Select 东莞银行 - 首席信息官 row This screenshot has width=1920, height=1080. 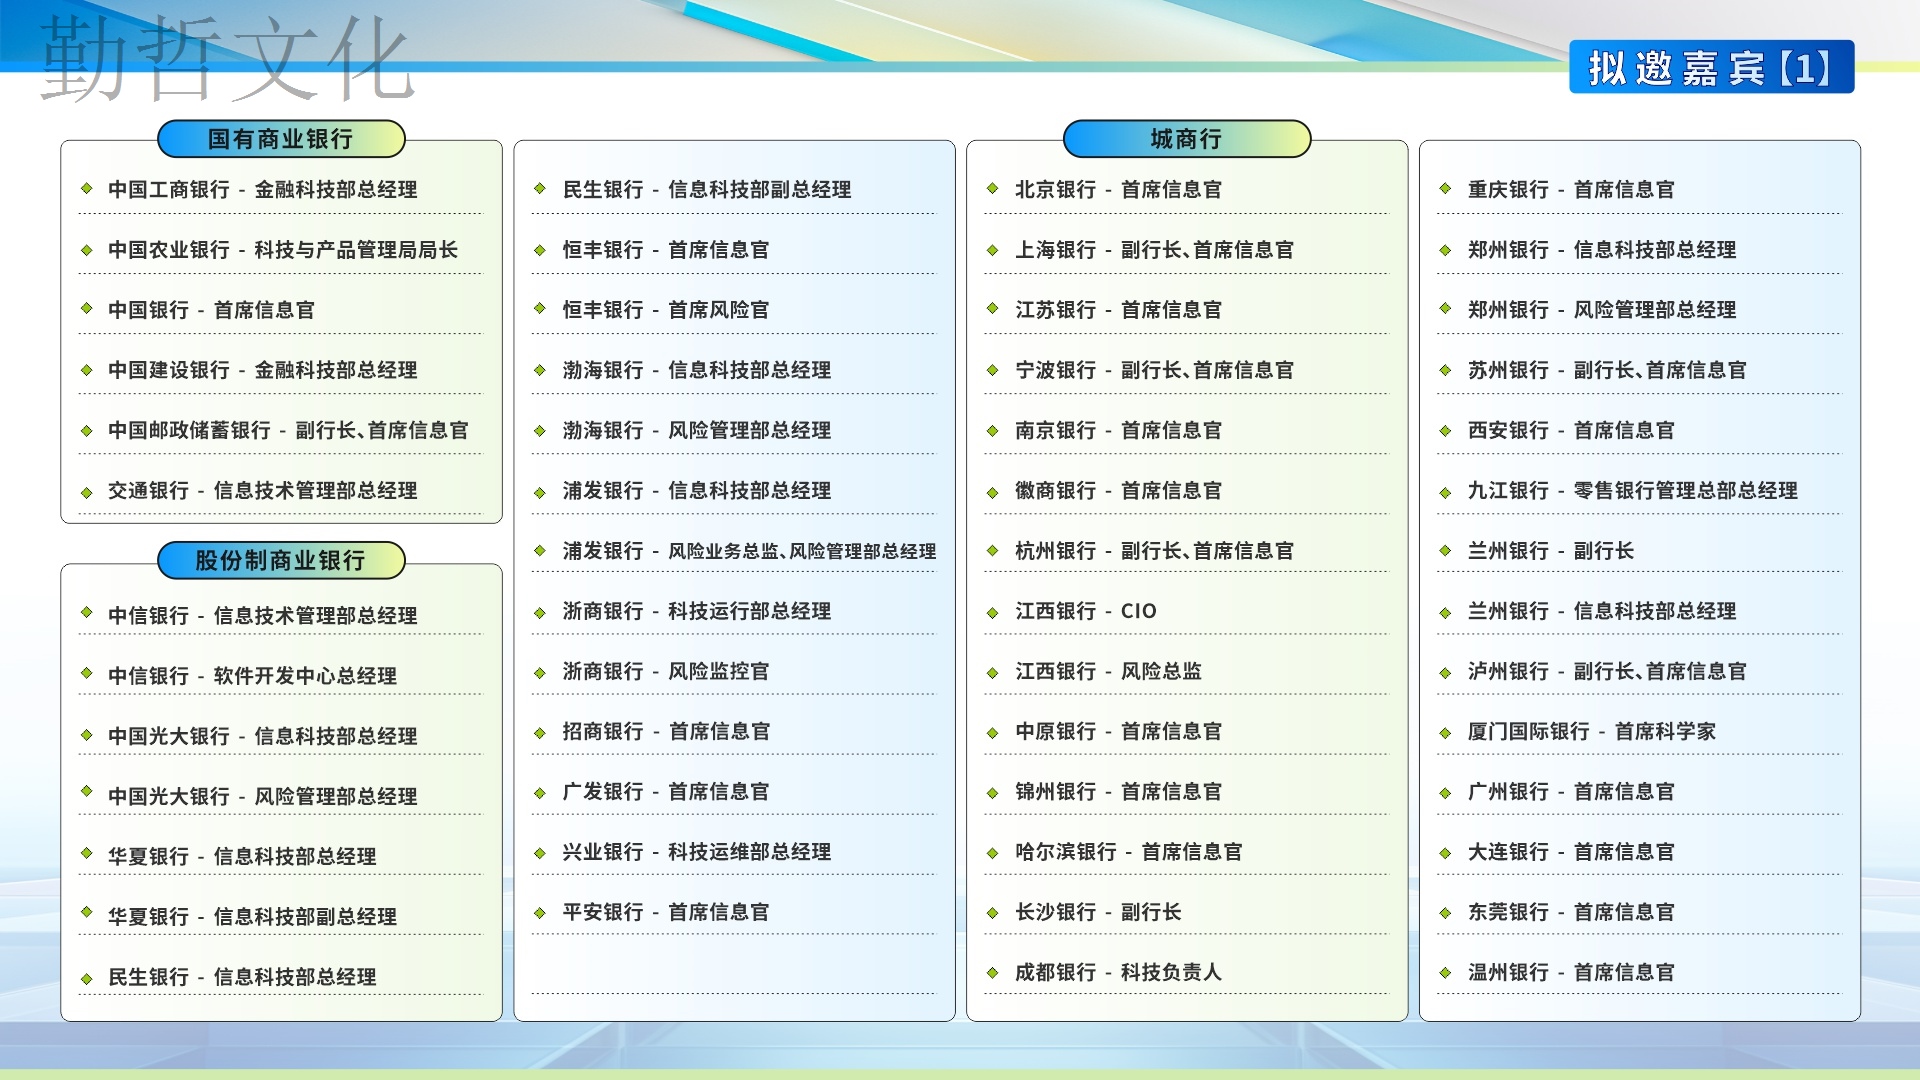click(x=1639, y=912)
